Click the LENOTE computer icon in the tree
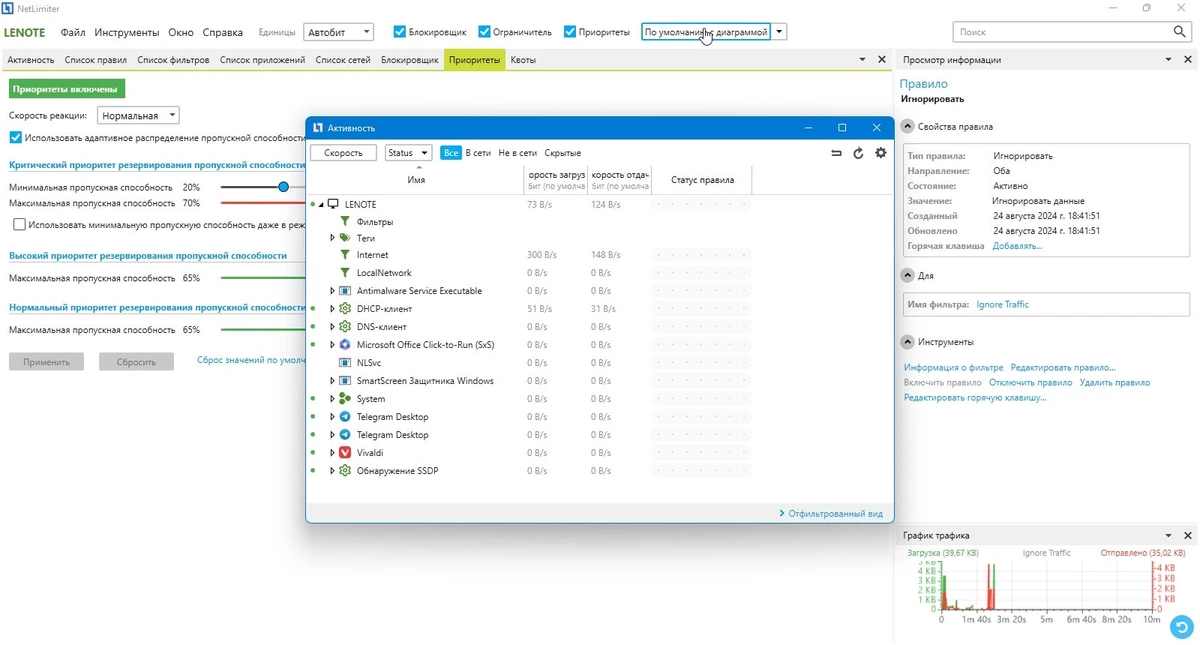 pyautogui.click(x=334, y=204)
